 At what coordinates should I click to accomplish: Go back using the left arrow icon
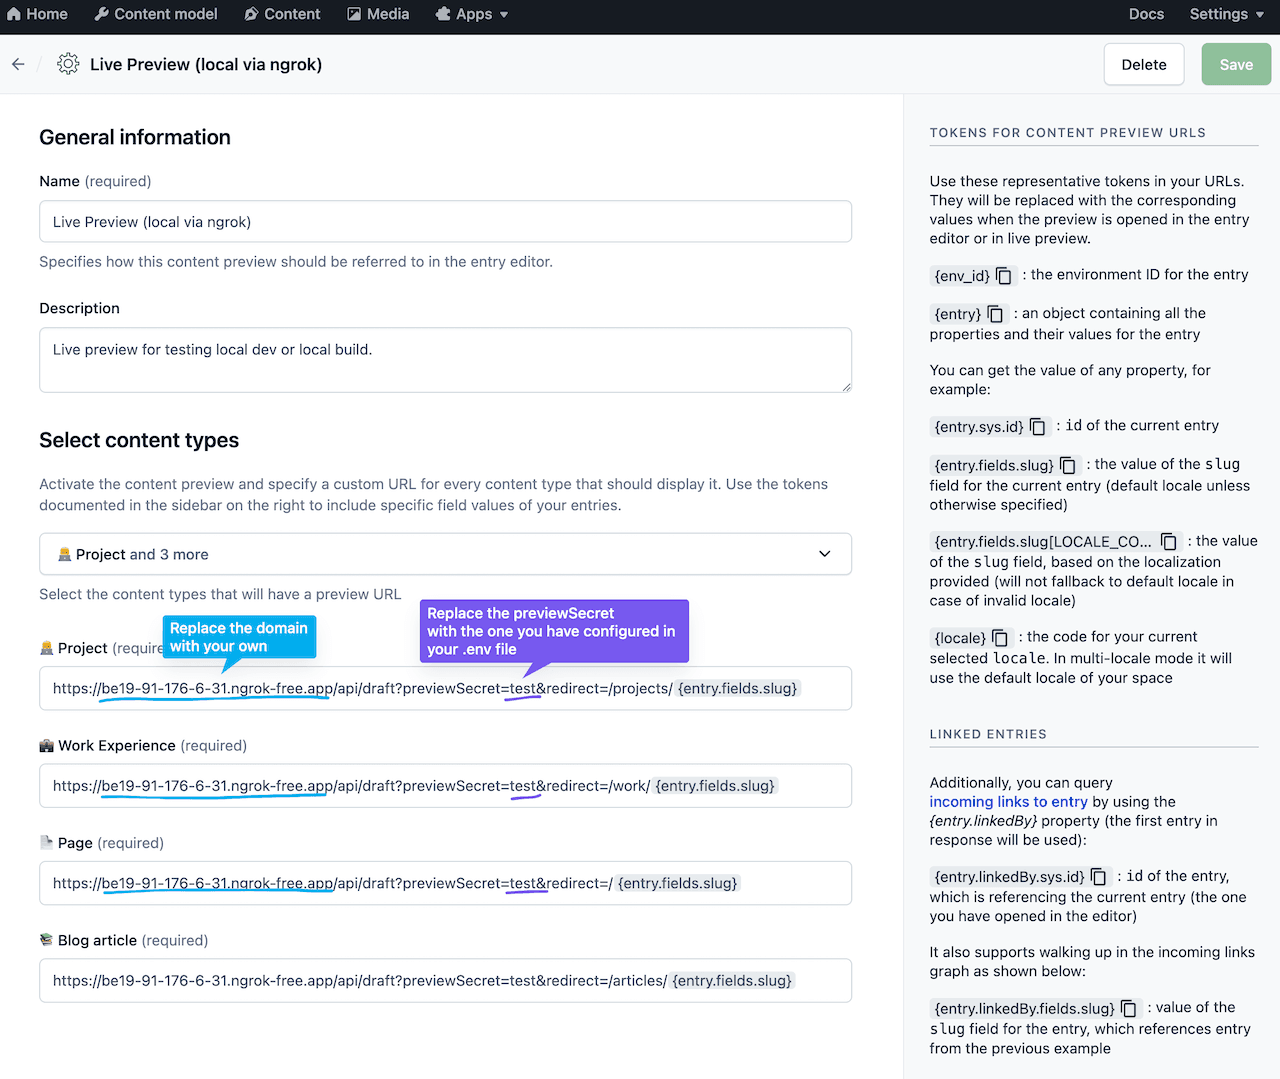(x=18, y=64)
